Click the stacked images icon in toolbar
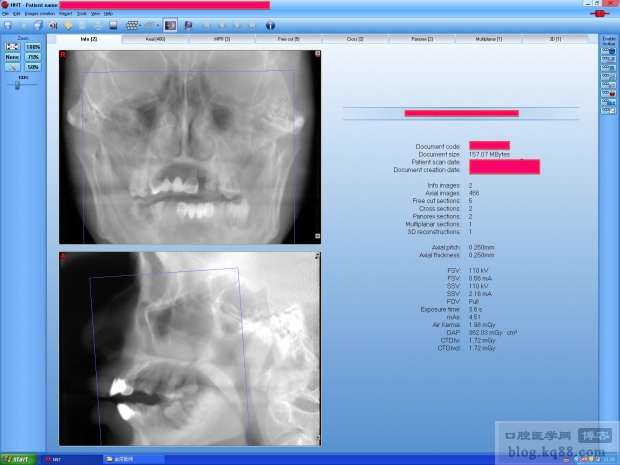The height and width of the screenshot is (465, 620). click(38, 26)
